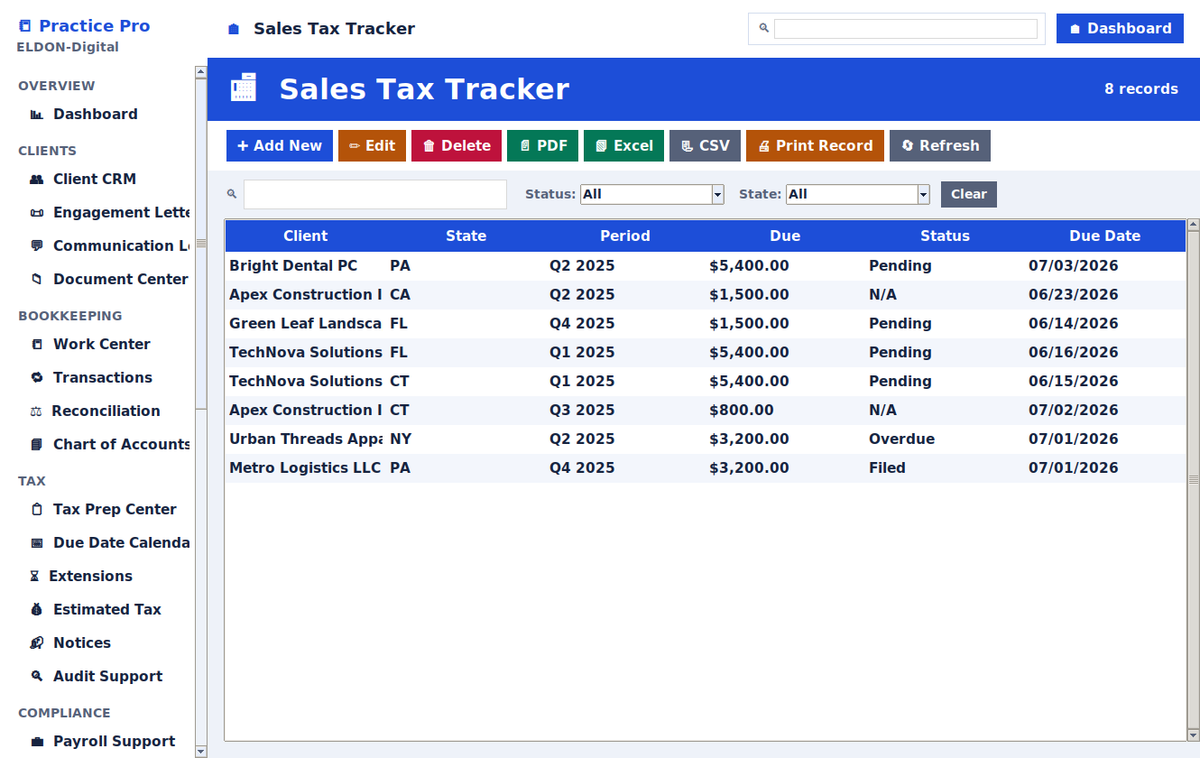This screenshot has width=1200, height=758.
Task: Open Client CRM sidebar icon
Action: (x=37, y=180)
